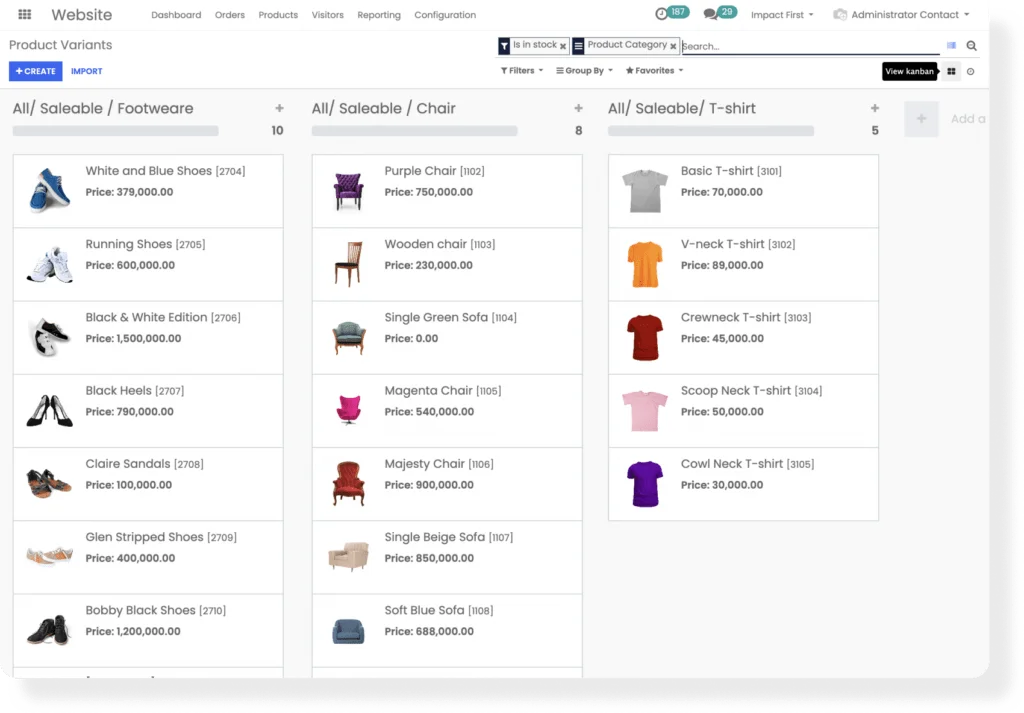Screen dimensions: 1024x713
Task: Open the Purple Chair thumbnail
Action: click(x=348, y=191)
